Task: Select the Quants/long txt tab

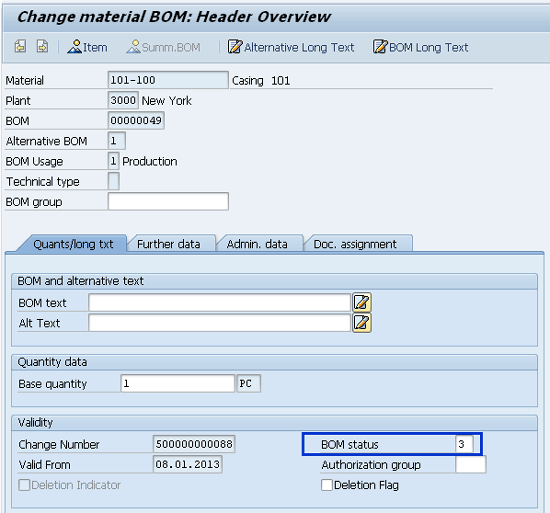Action: 73,244
